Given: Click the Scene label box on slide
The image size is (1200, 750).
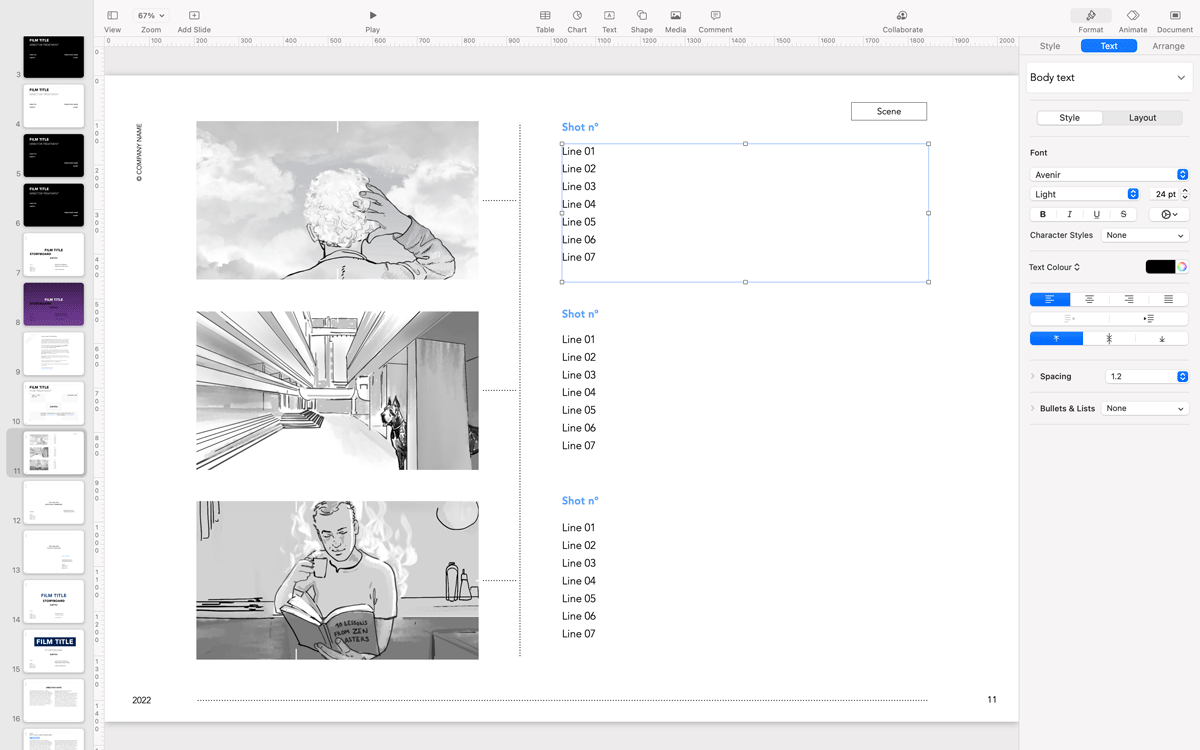Looking at the screenshot, I should click(889, 111).
